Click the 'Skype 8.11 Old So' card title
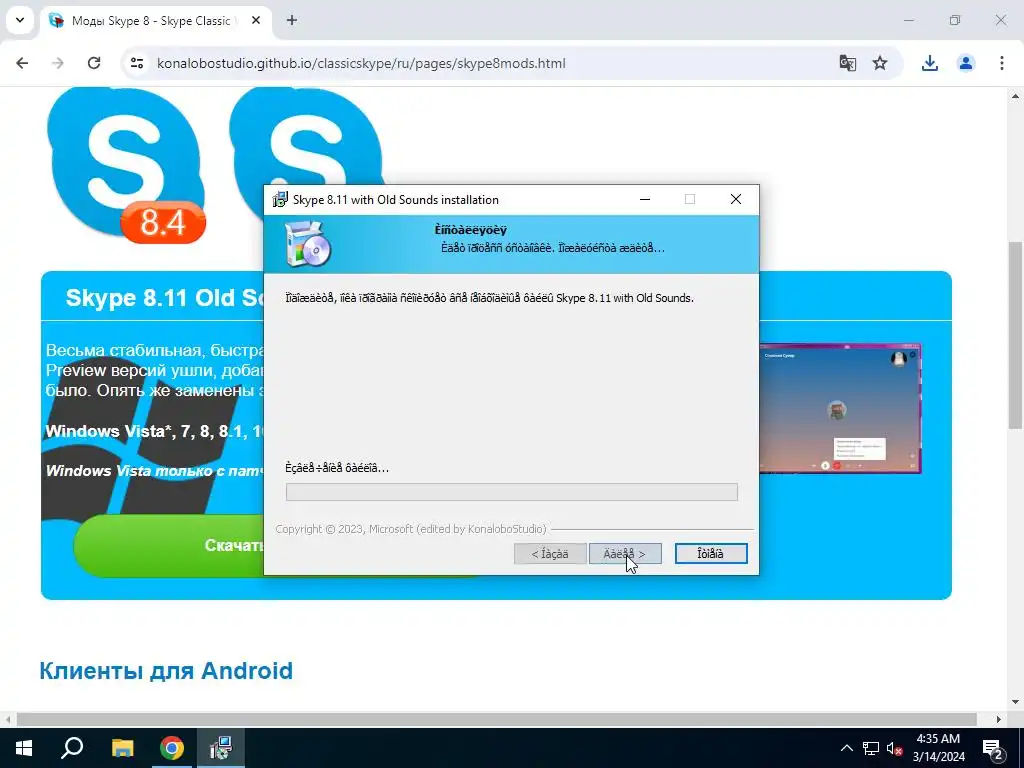The height and width of the screenshot is (768, 1024). (x=165, y=298)
